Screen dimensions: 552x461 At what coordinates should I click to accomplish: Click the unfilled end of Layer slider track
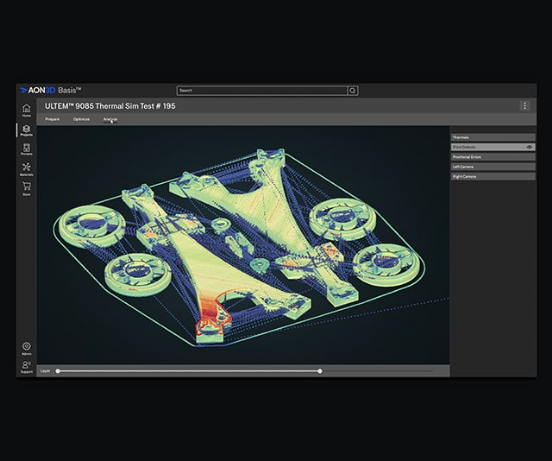(x=377, y=371)
